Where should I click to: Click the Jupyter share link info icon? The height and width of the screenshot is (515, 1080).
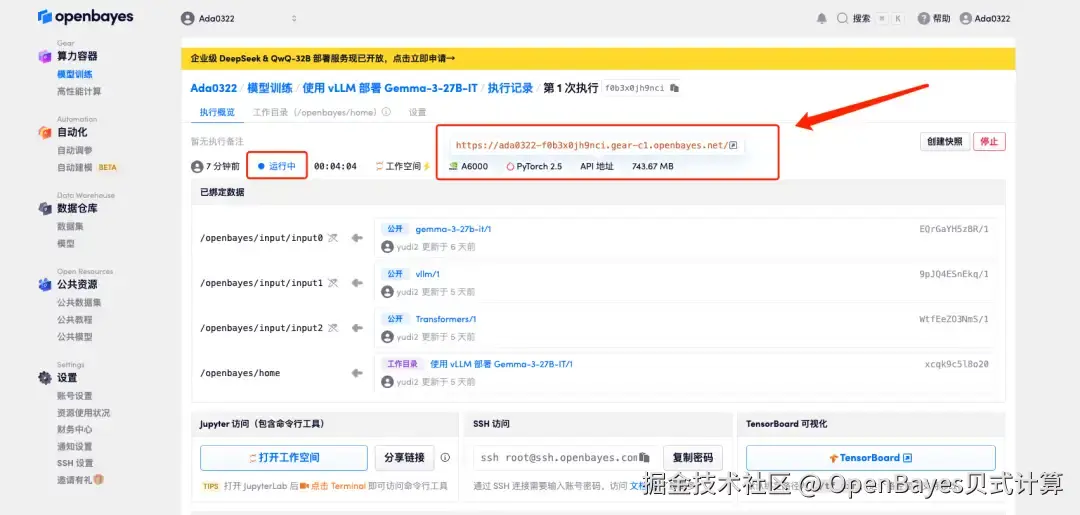(x=445, y=457)
